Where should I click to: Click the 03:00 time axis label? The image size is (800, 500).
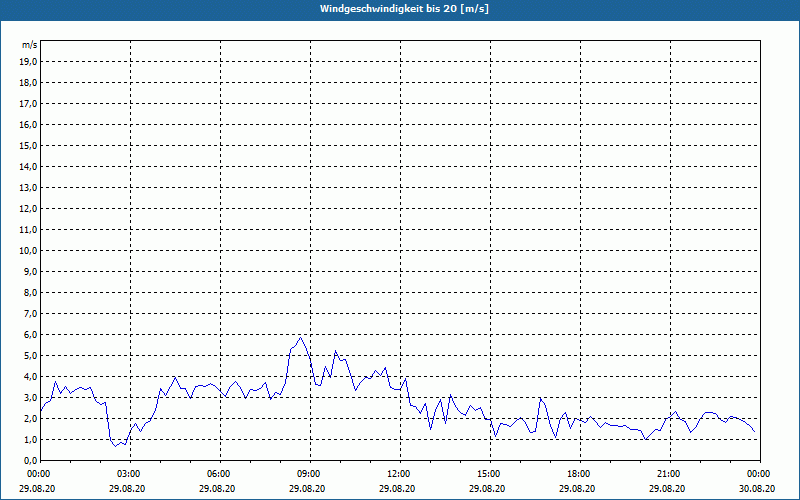(x=131, y=474)
